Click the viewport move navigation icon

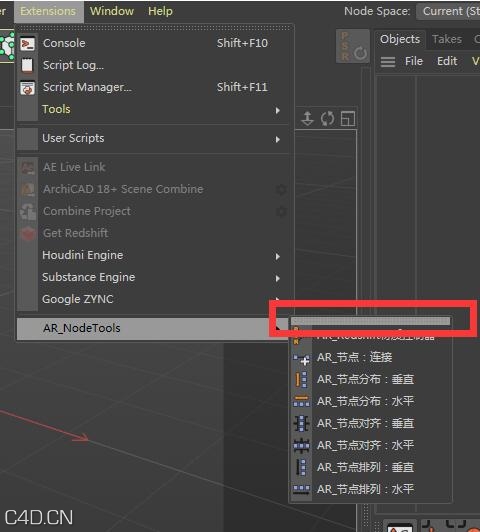click(307, 119)
